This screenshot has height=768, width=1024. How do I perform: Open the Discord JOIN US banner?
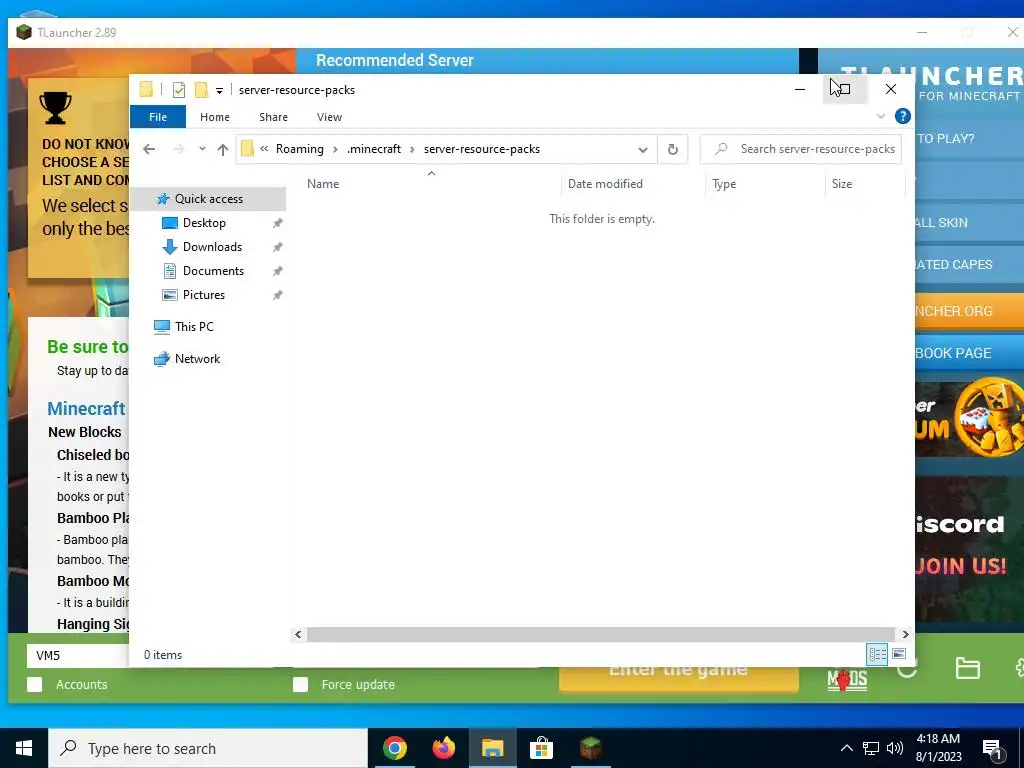(968, 549)
